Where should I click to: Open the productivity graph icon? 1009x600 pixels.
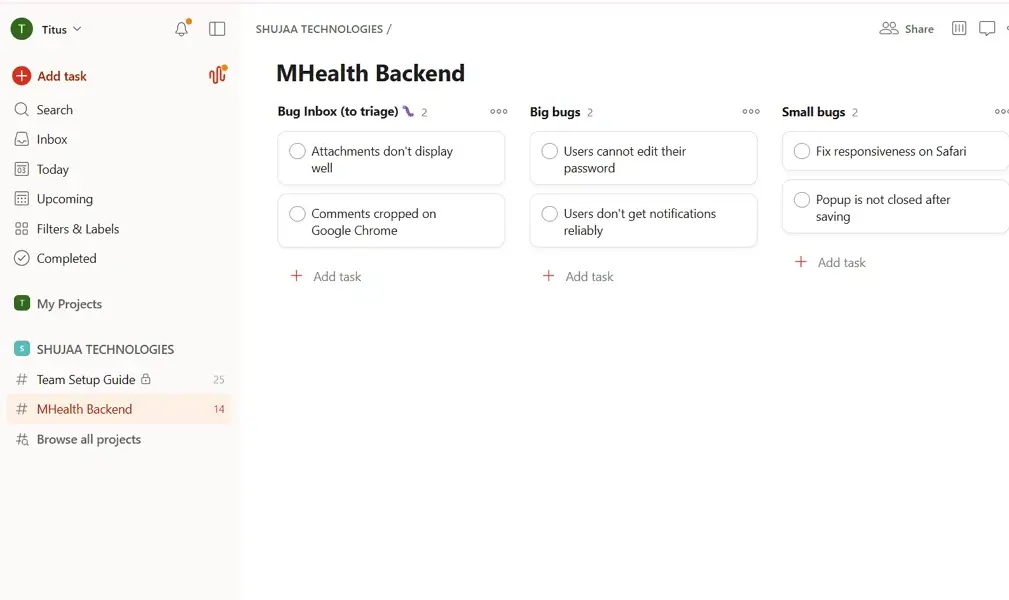pos(217,75)
